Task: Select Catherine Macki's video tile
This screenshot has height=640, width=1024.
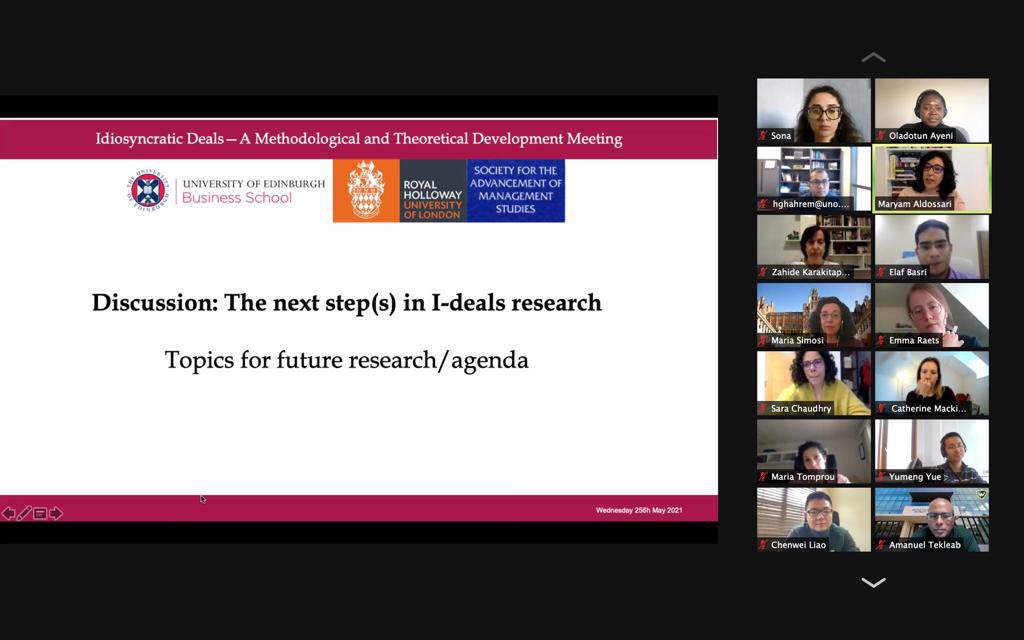Action: (932, 383)
